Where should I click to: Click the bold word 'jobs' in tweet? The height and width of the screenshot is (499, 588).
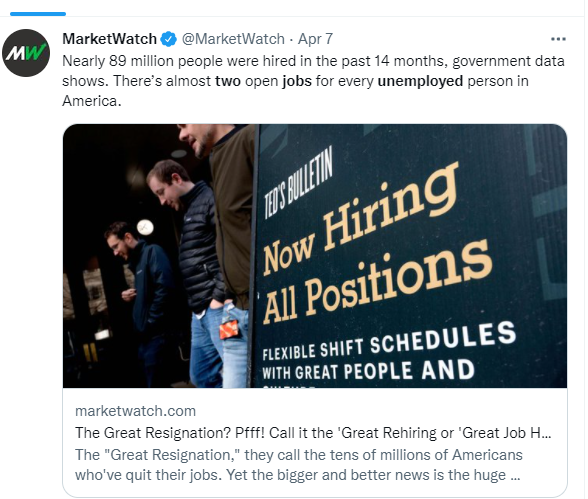297,81
